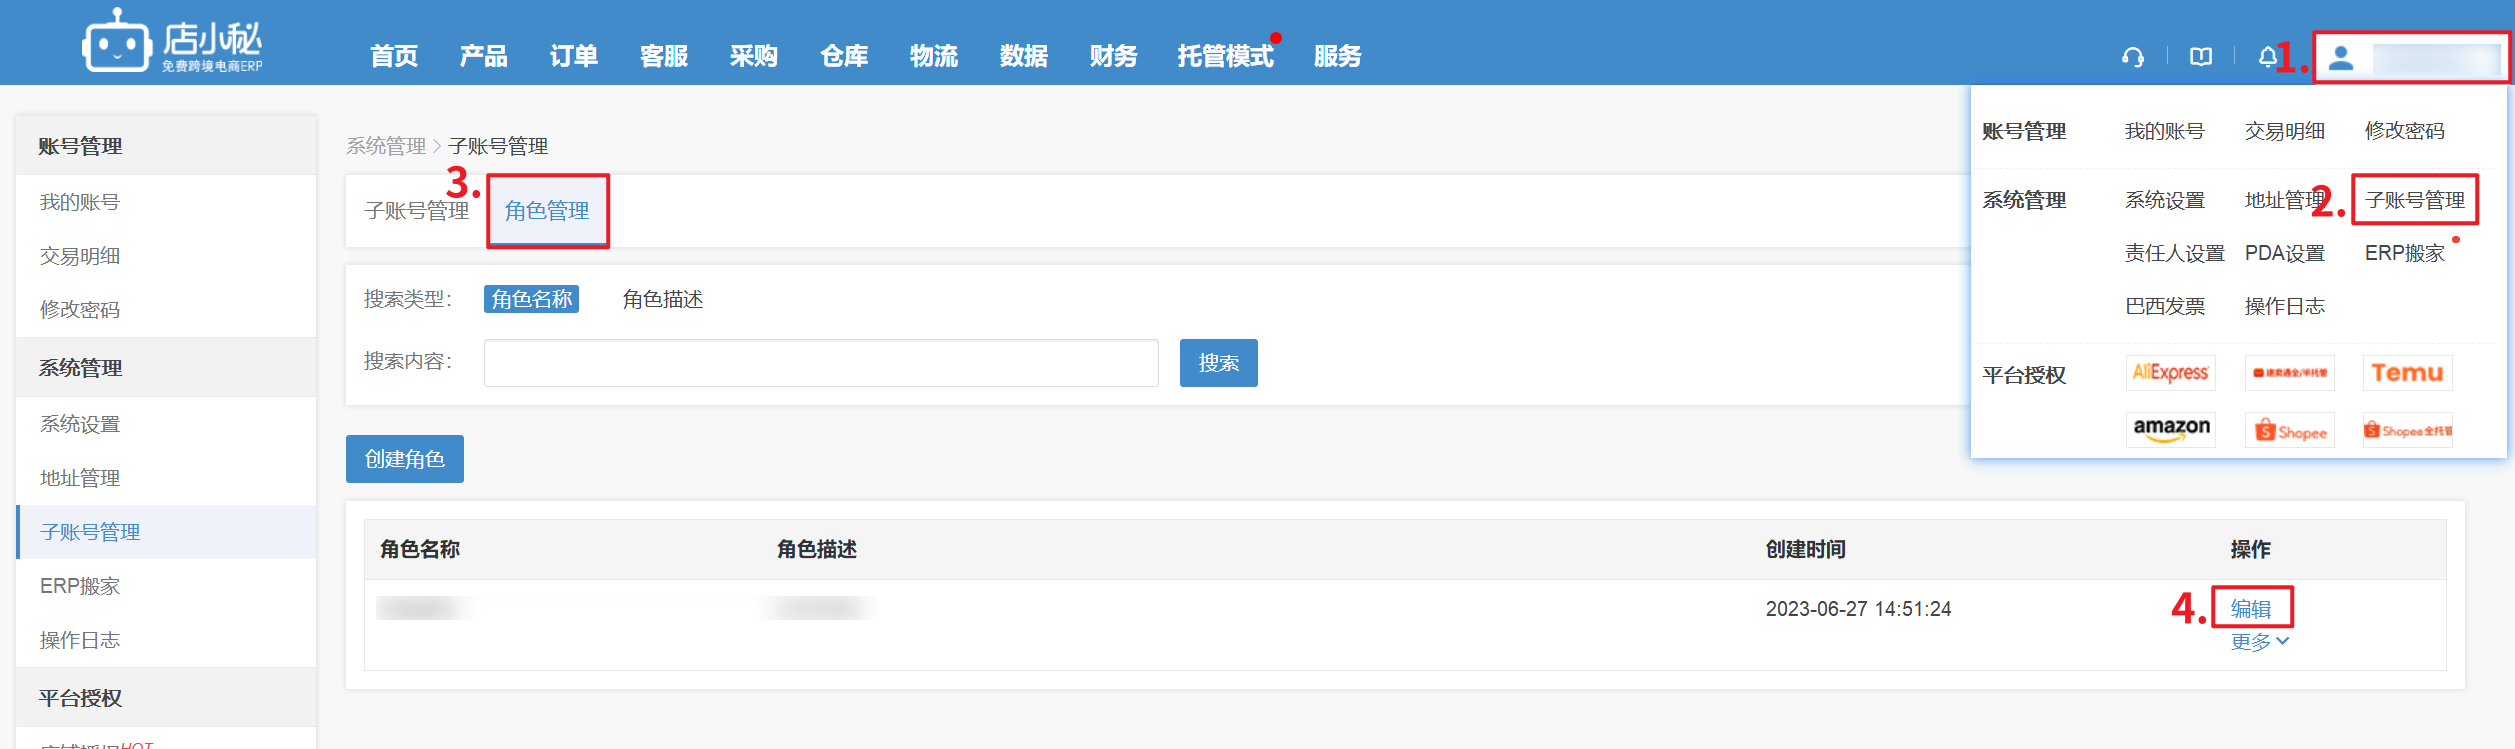Open the 财务 top menu
Image resolution: width=2515 pixels, height=749 pixels.
click(x=1114, y=56)
